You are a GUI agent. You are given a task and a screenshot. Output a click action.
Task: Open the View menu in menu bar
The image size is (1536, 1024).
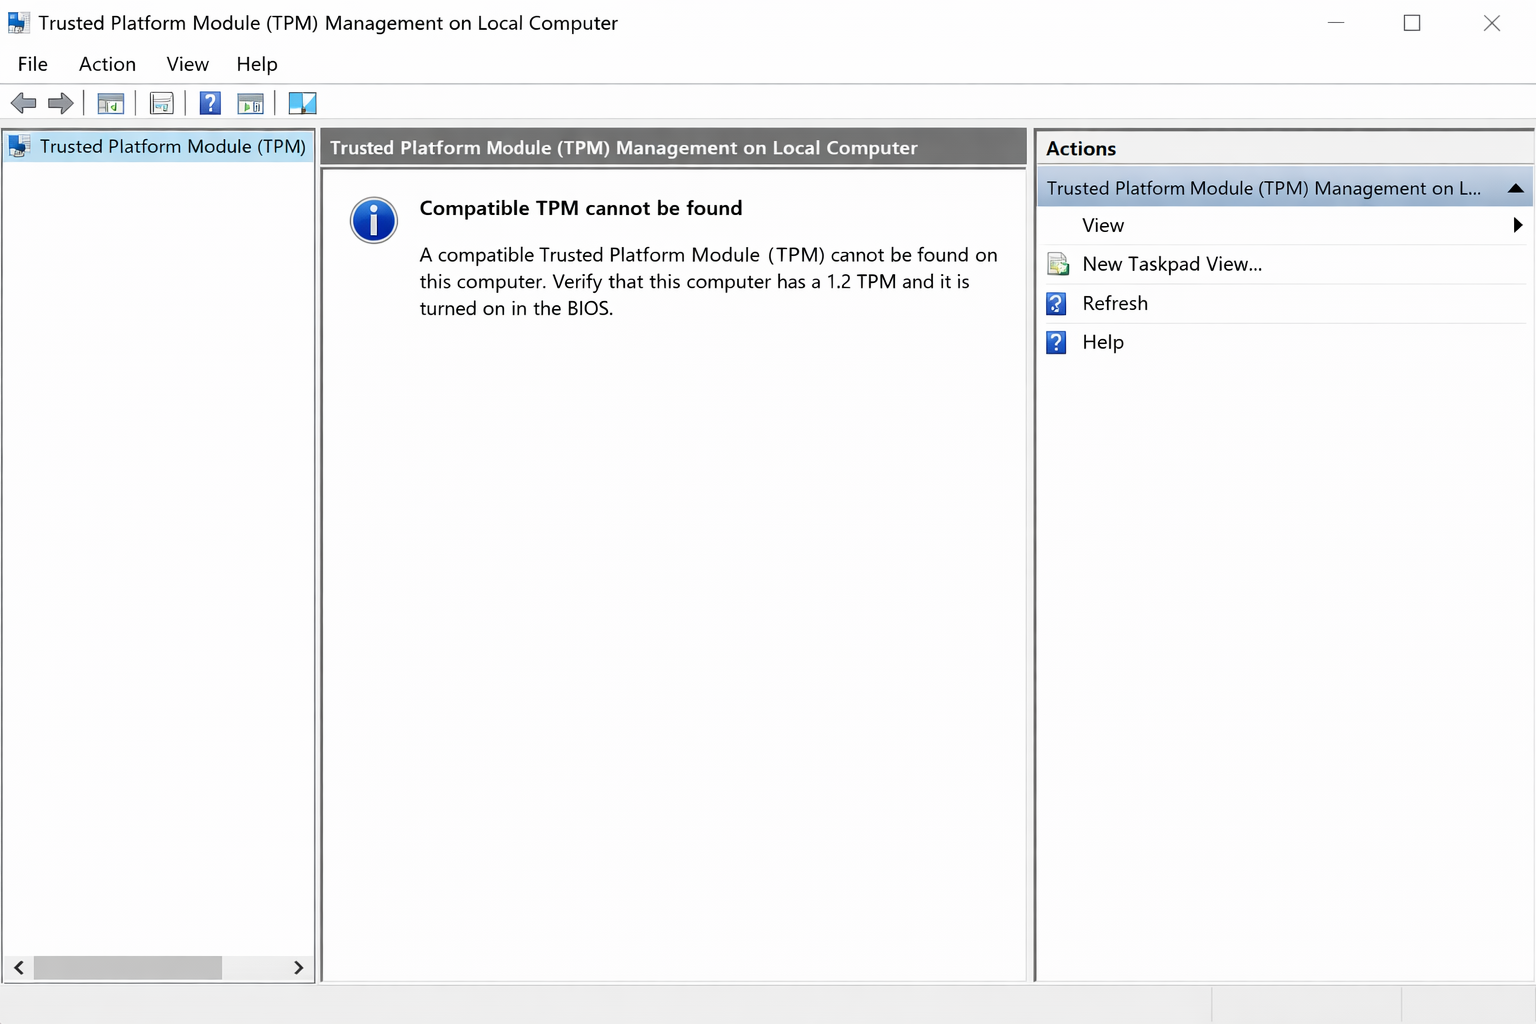pyautogui.click(x=188, y=64)
